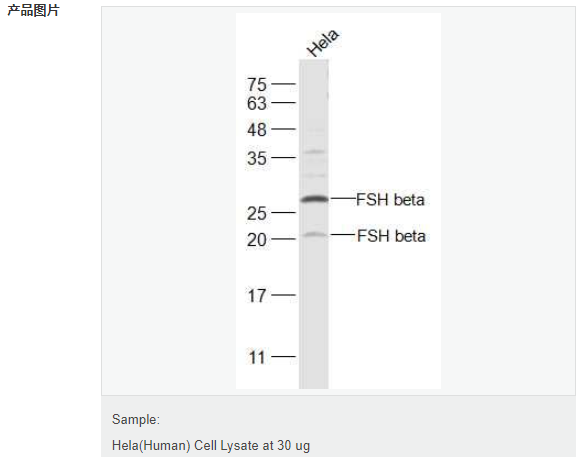The image size is (581, 457).
Task: Click the upper FSH beta annotation
Action: (x=390, y=200)
